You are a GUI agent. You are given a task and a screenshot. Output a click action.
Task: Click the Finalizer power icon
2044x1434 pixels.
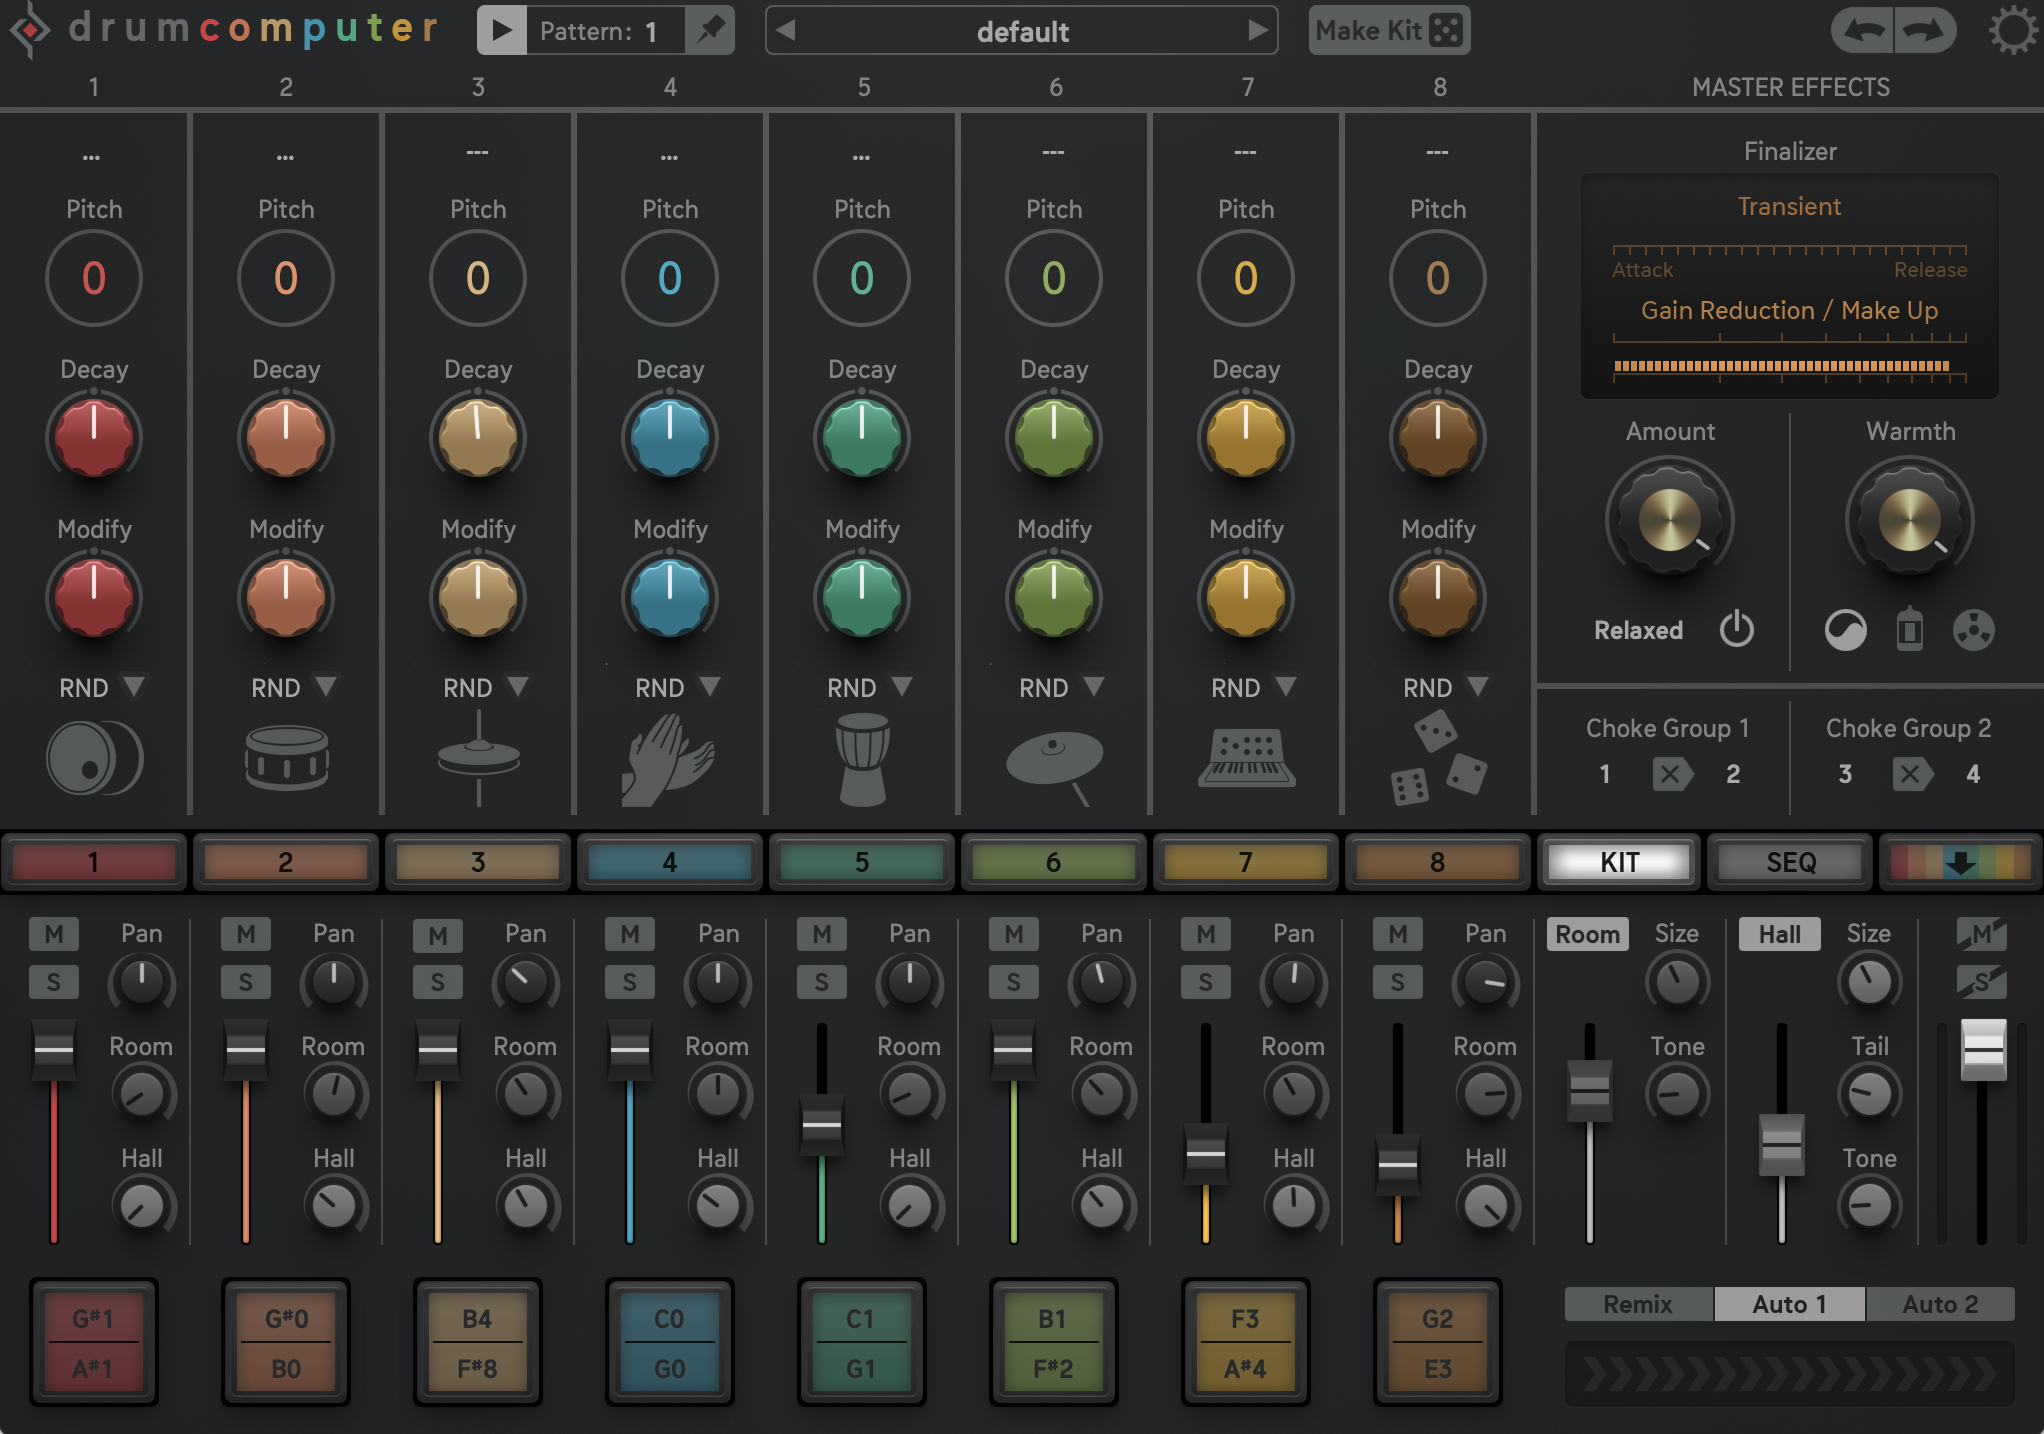[x=1737, y=629]
